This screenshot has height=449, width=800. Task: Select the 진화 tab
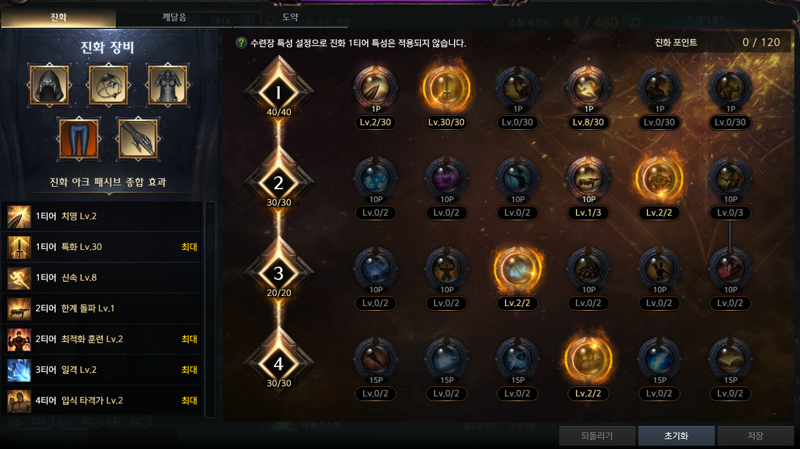(x=58, y=17)
